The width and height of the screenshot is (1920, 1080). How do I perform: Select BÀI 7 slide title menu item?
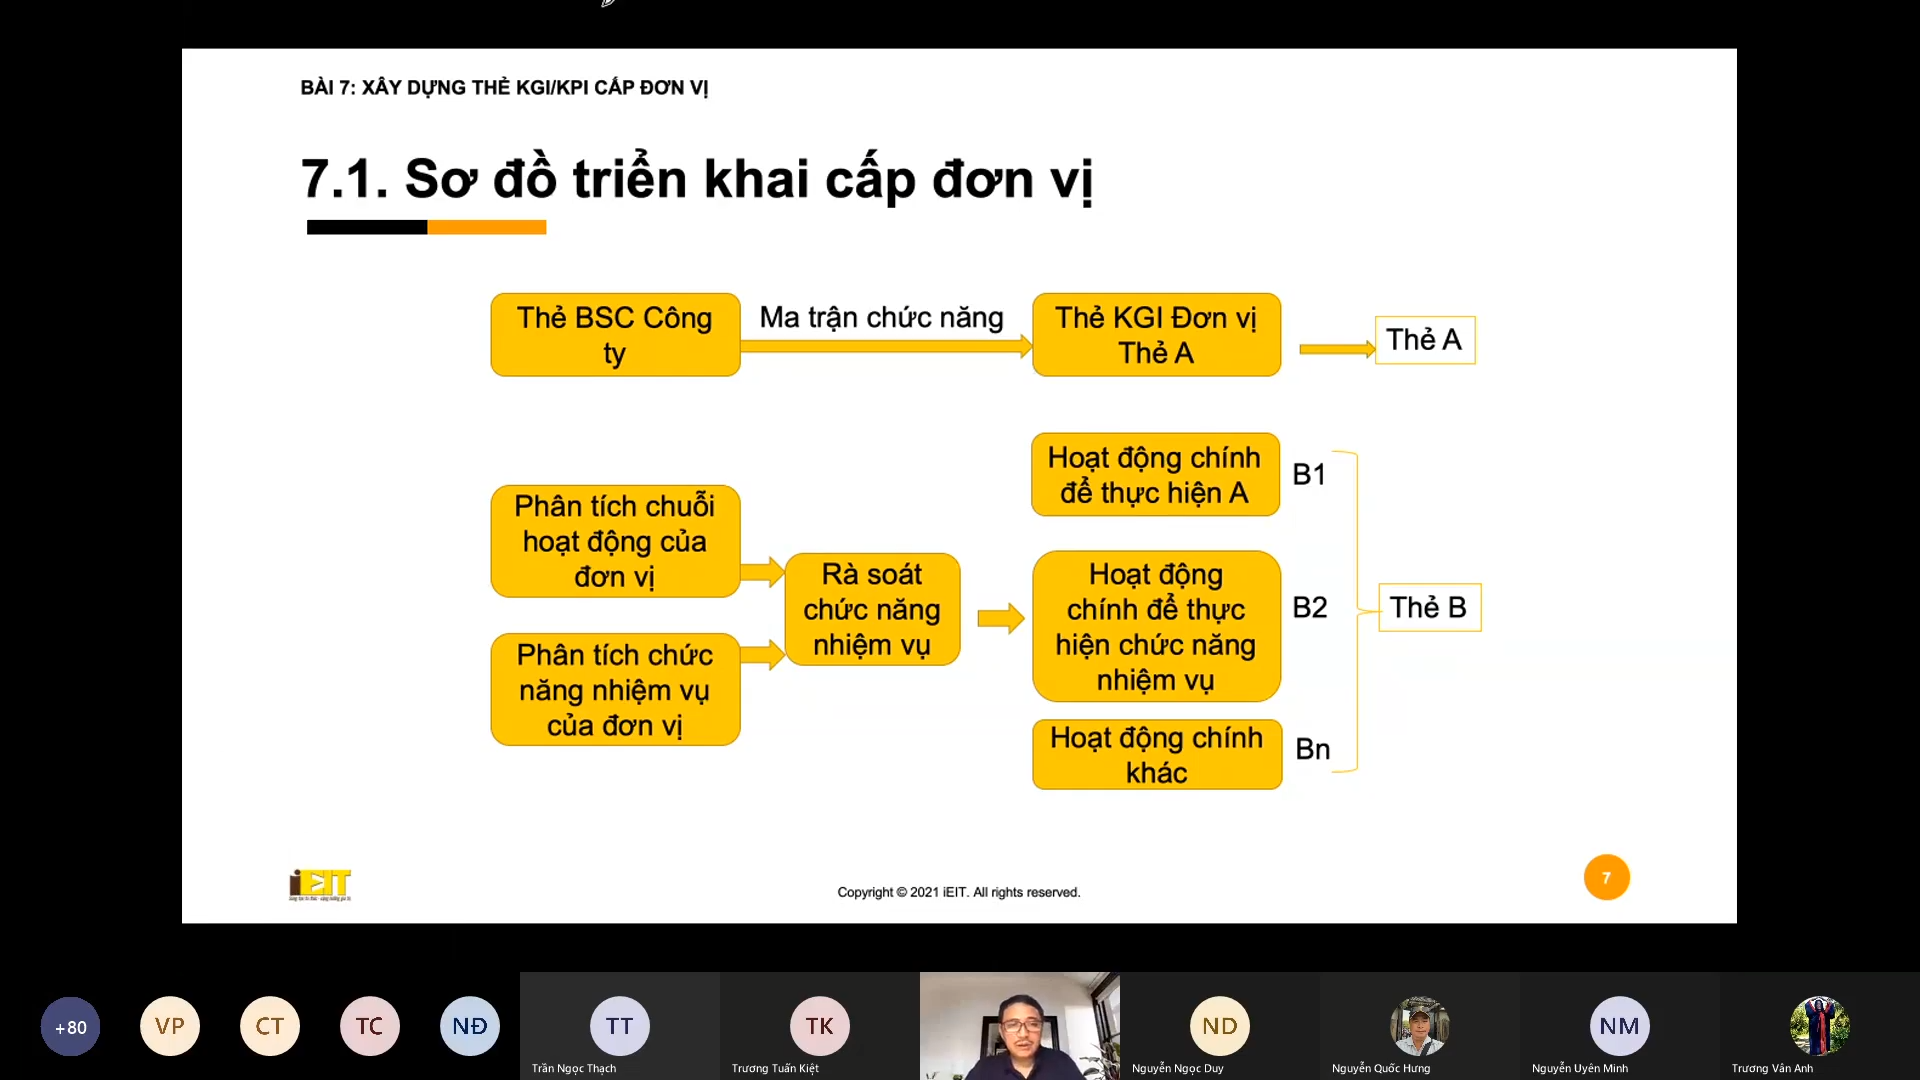505,87
